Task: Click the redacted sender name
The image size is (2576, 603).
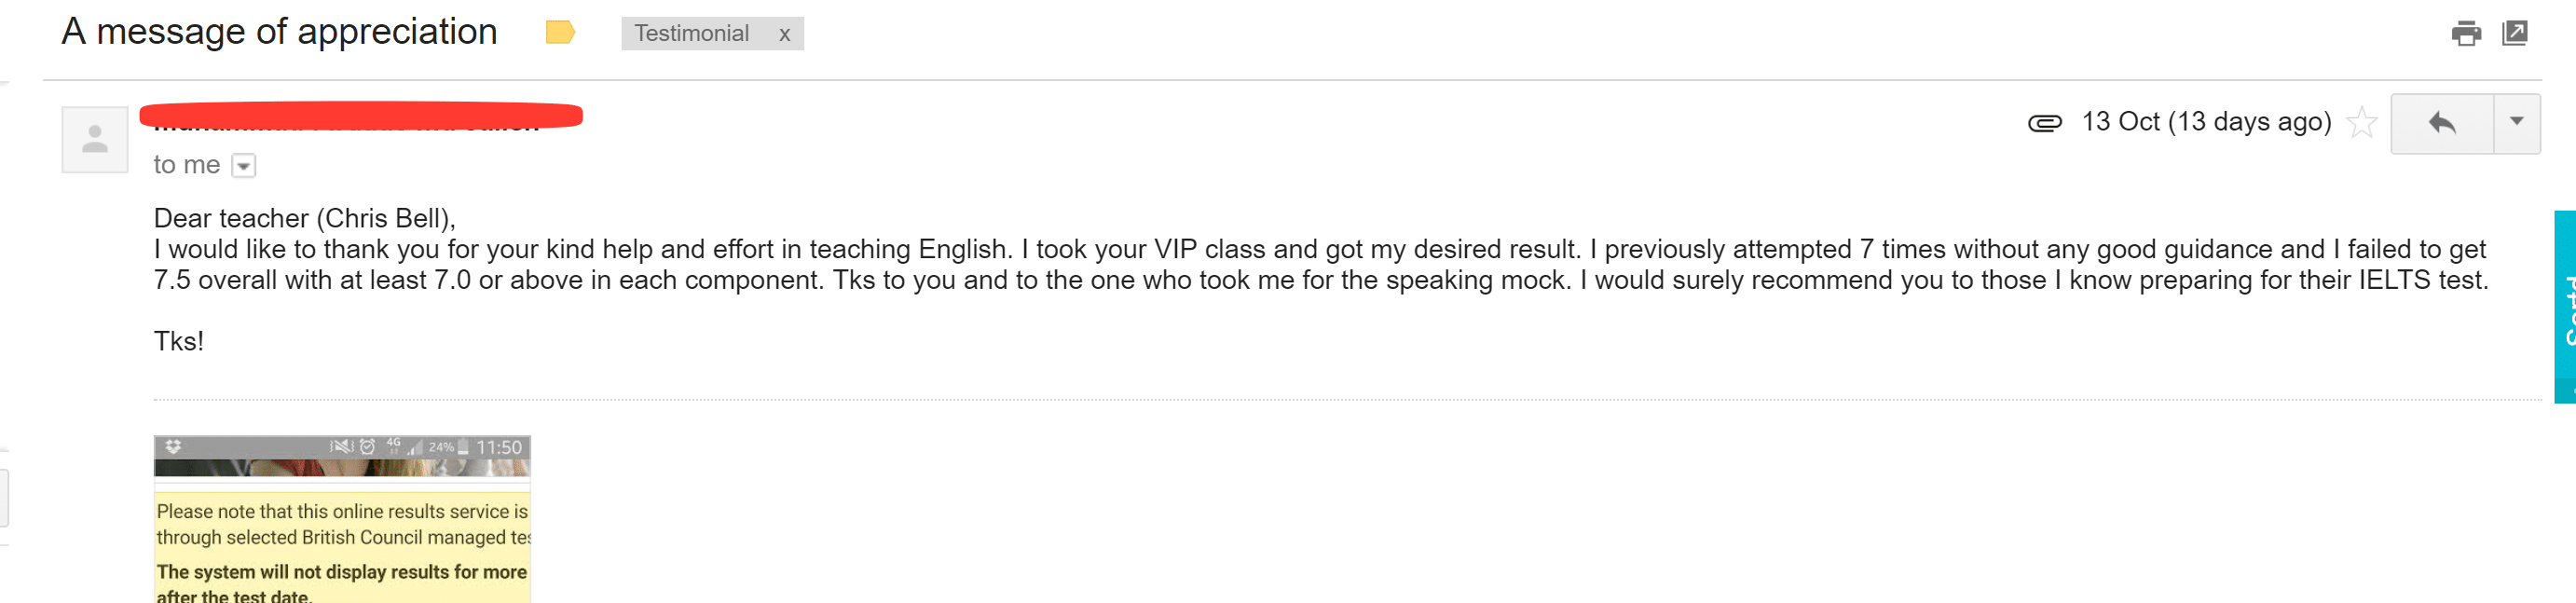Action: tap(360, 117)
